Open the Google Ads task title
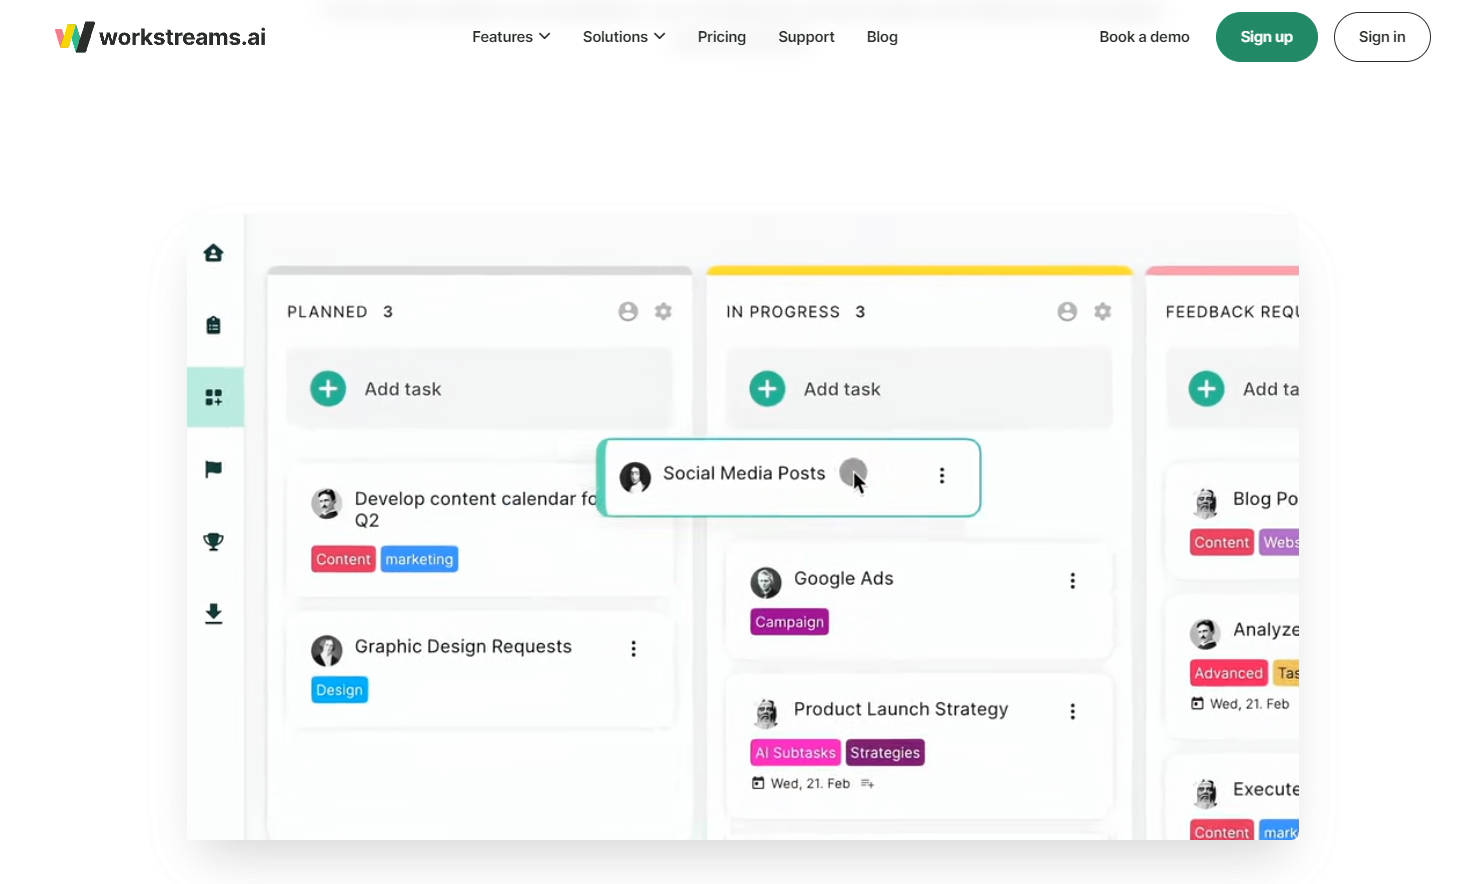 coord(843,579)
